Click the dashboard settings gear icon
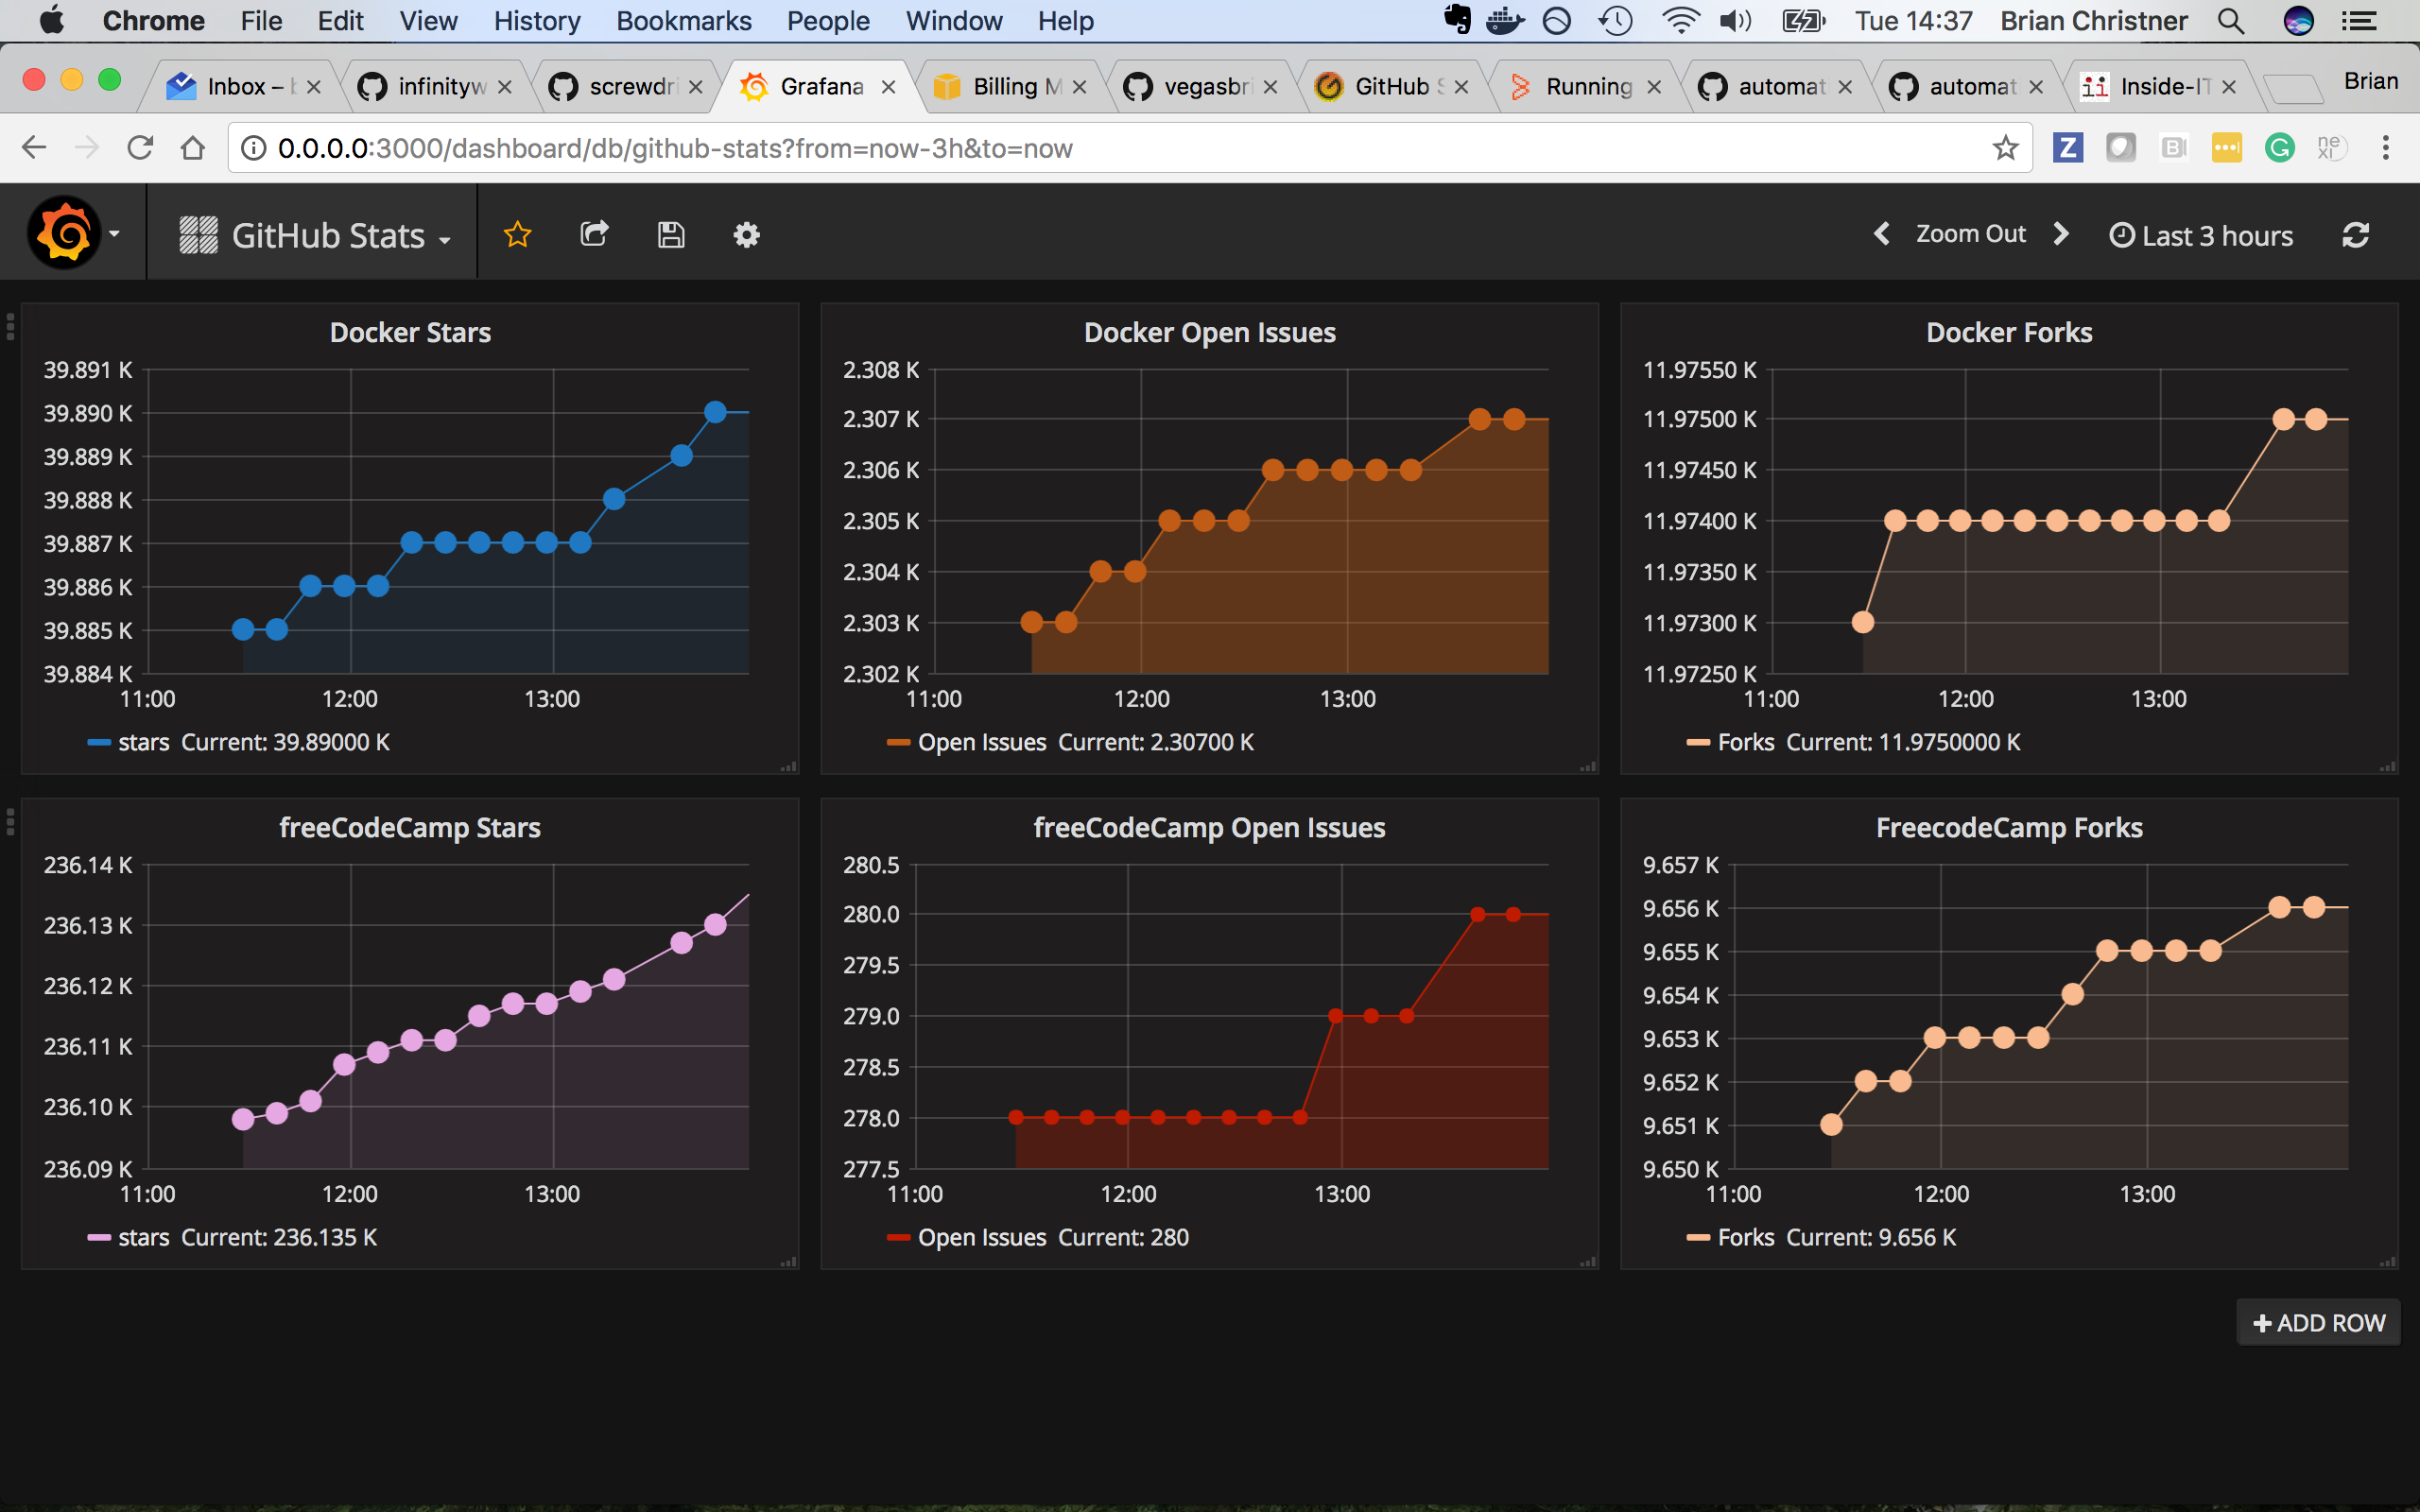Viewport: 2420px width, 1512px height. pyautogui.click(x=746, y=235)
